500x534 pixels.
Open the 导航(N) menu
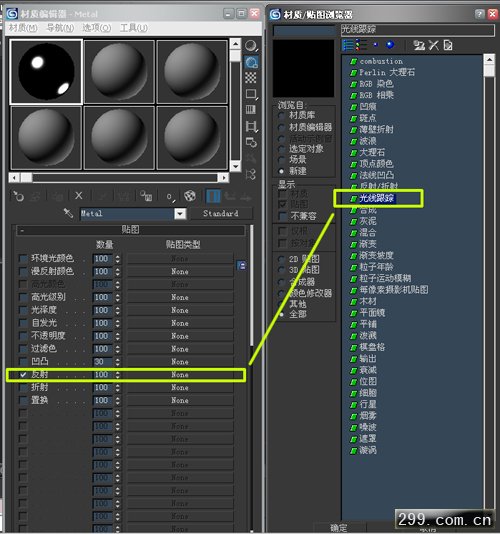pyautogui.click(x=60, y=28)
